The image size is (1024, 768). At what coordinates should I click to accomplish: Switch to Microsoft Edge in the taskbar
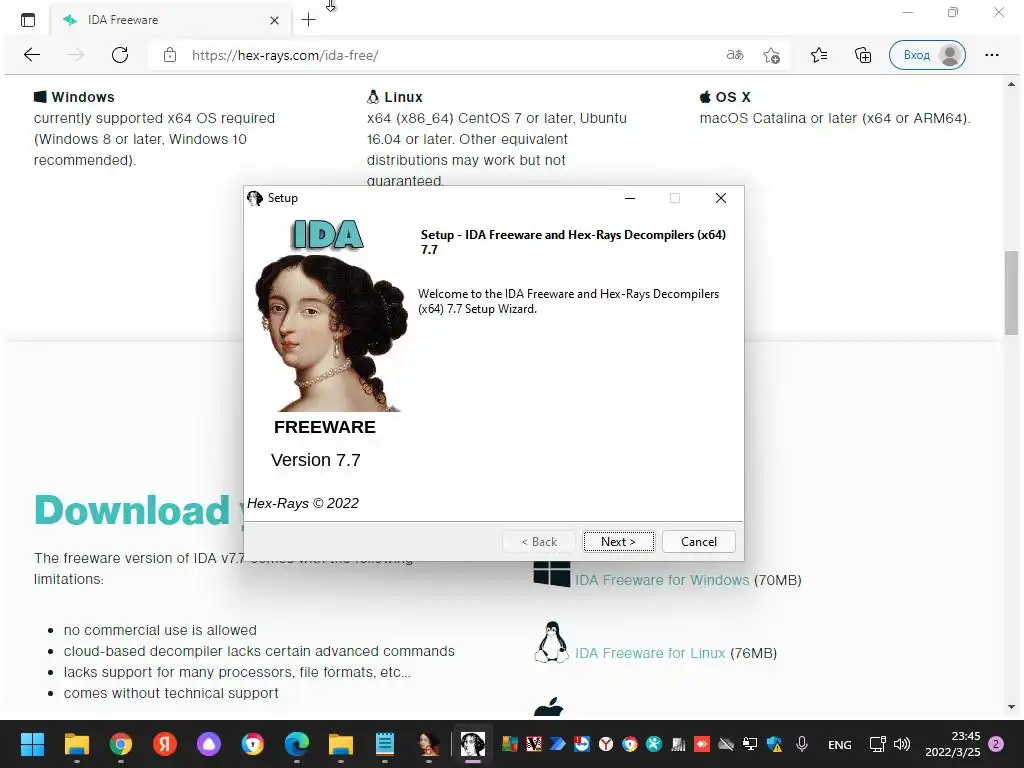pos(296,744)
